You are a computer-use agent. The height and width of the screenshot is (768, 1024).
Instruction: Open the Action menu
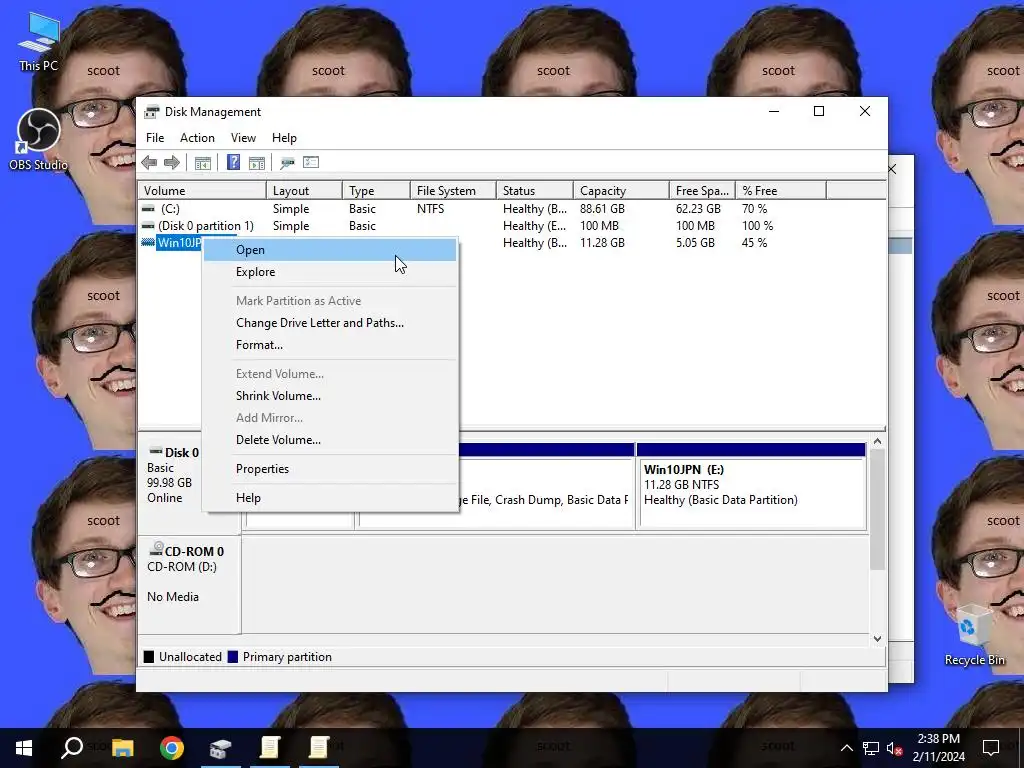point(197,138)
